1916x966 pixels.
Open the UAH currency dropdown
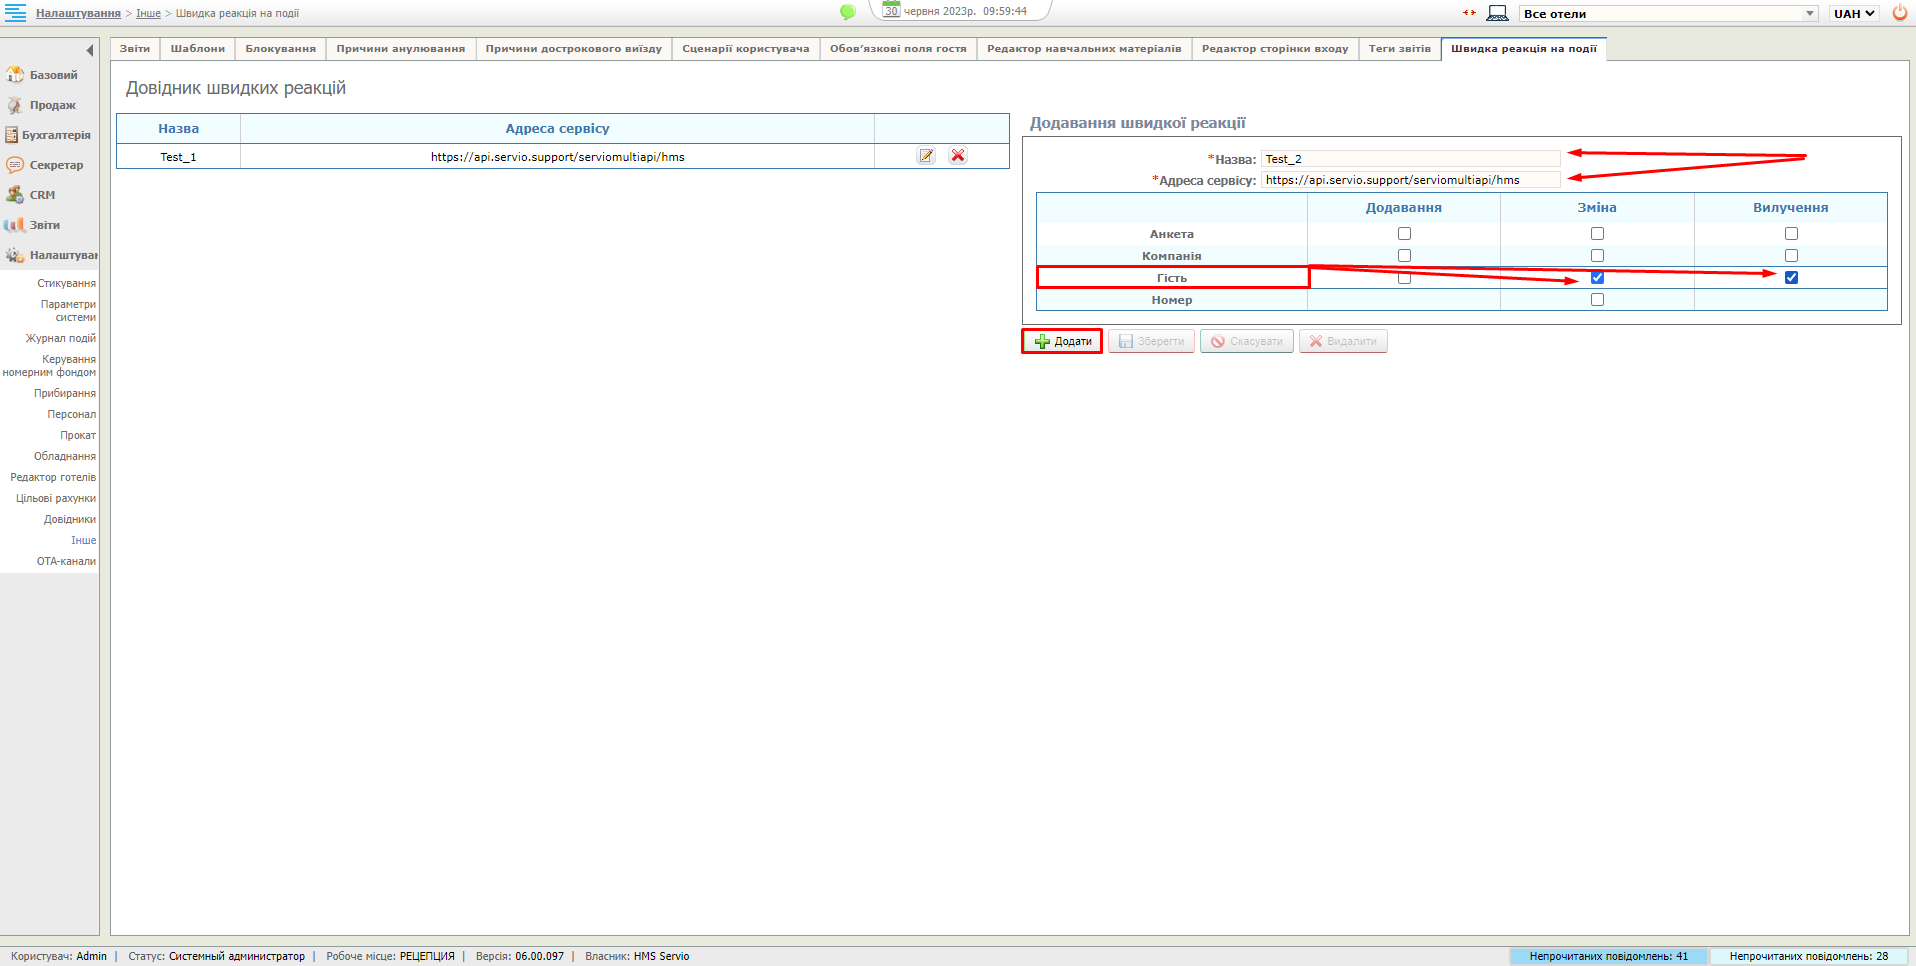coord(1854,14)
